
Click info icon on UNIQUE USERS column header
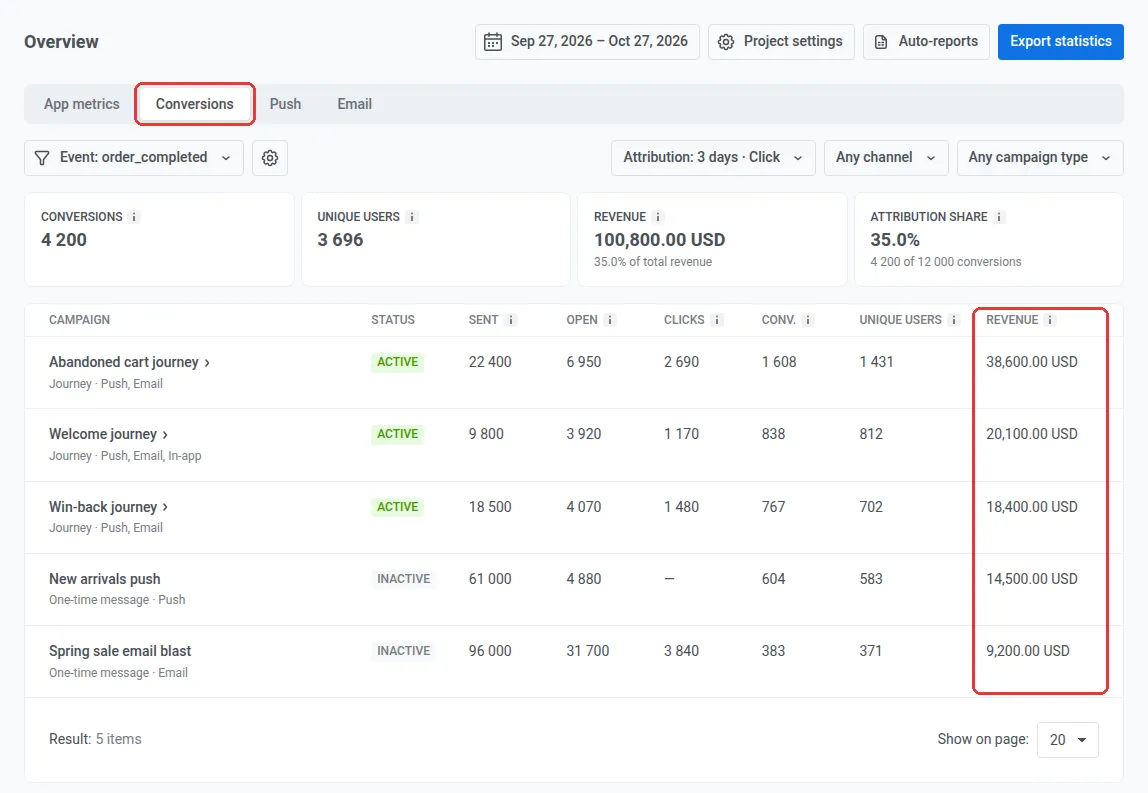[x=953, y=320]
